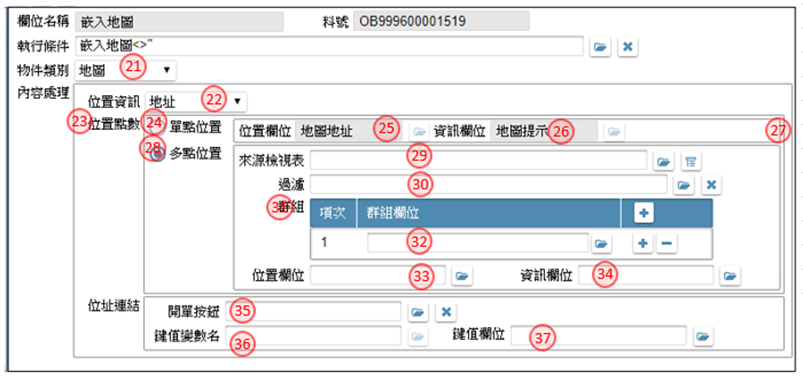This screenshot has width=803, height=379.
Task: Click folder icon beside 鍵值變數名 field
Action: (x=418, y=336)
